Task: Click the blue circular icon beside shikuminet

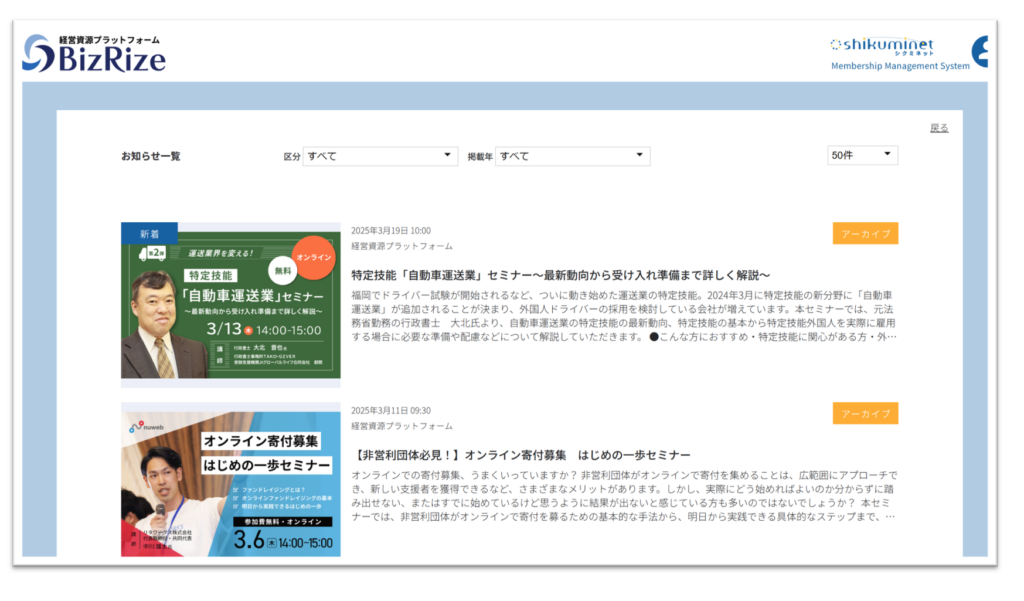Action: coord(980,51)
